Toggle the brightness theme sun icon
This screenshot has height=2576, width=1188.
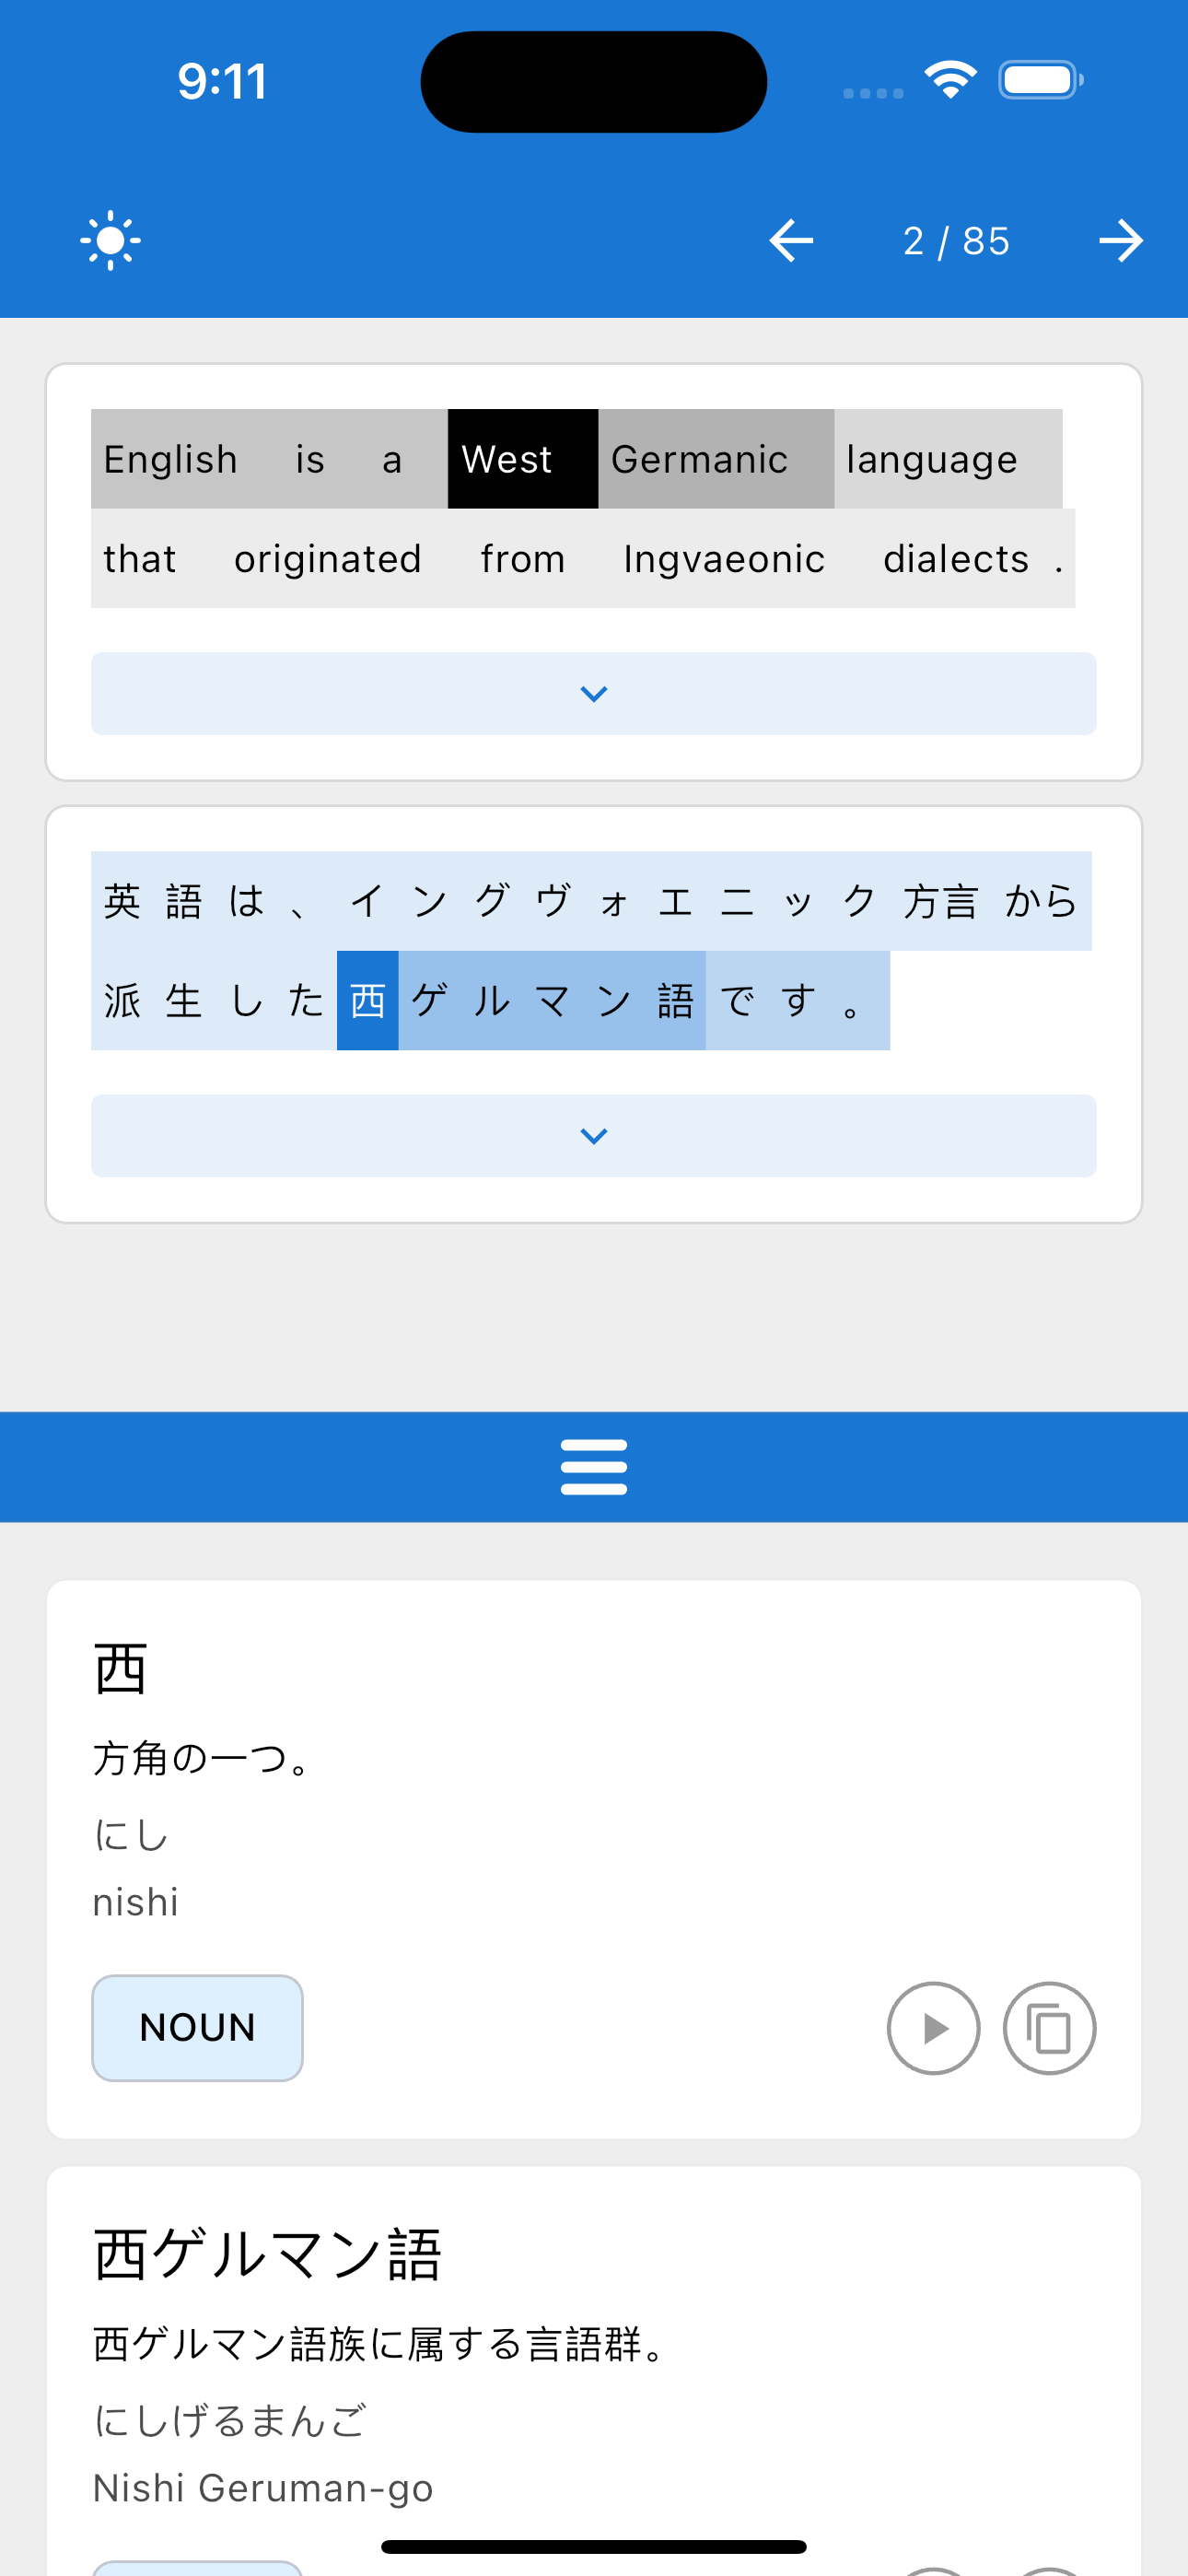pos(110,240)
